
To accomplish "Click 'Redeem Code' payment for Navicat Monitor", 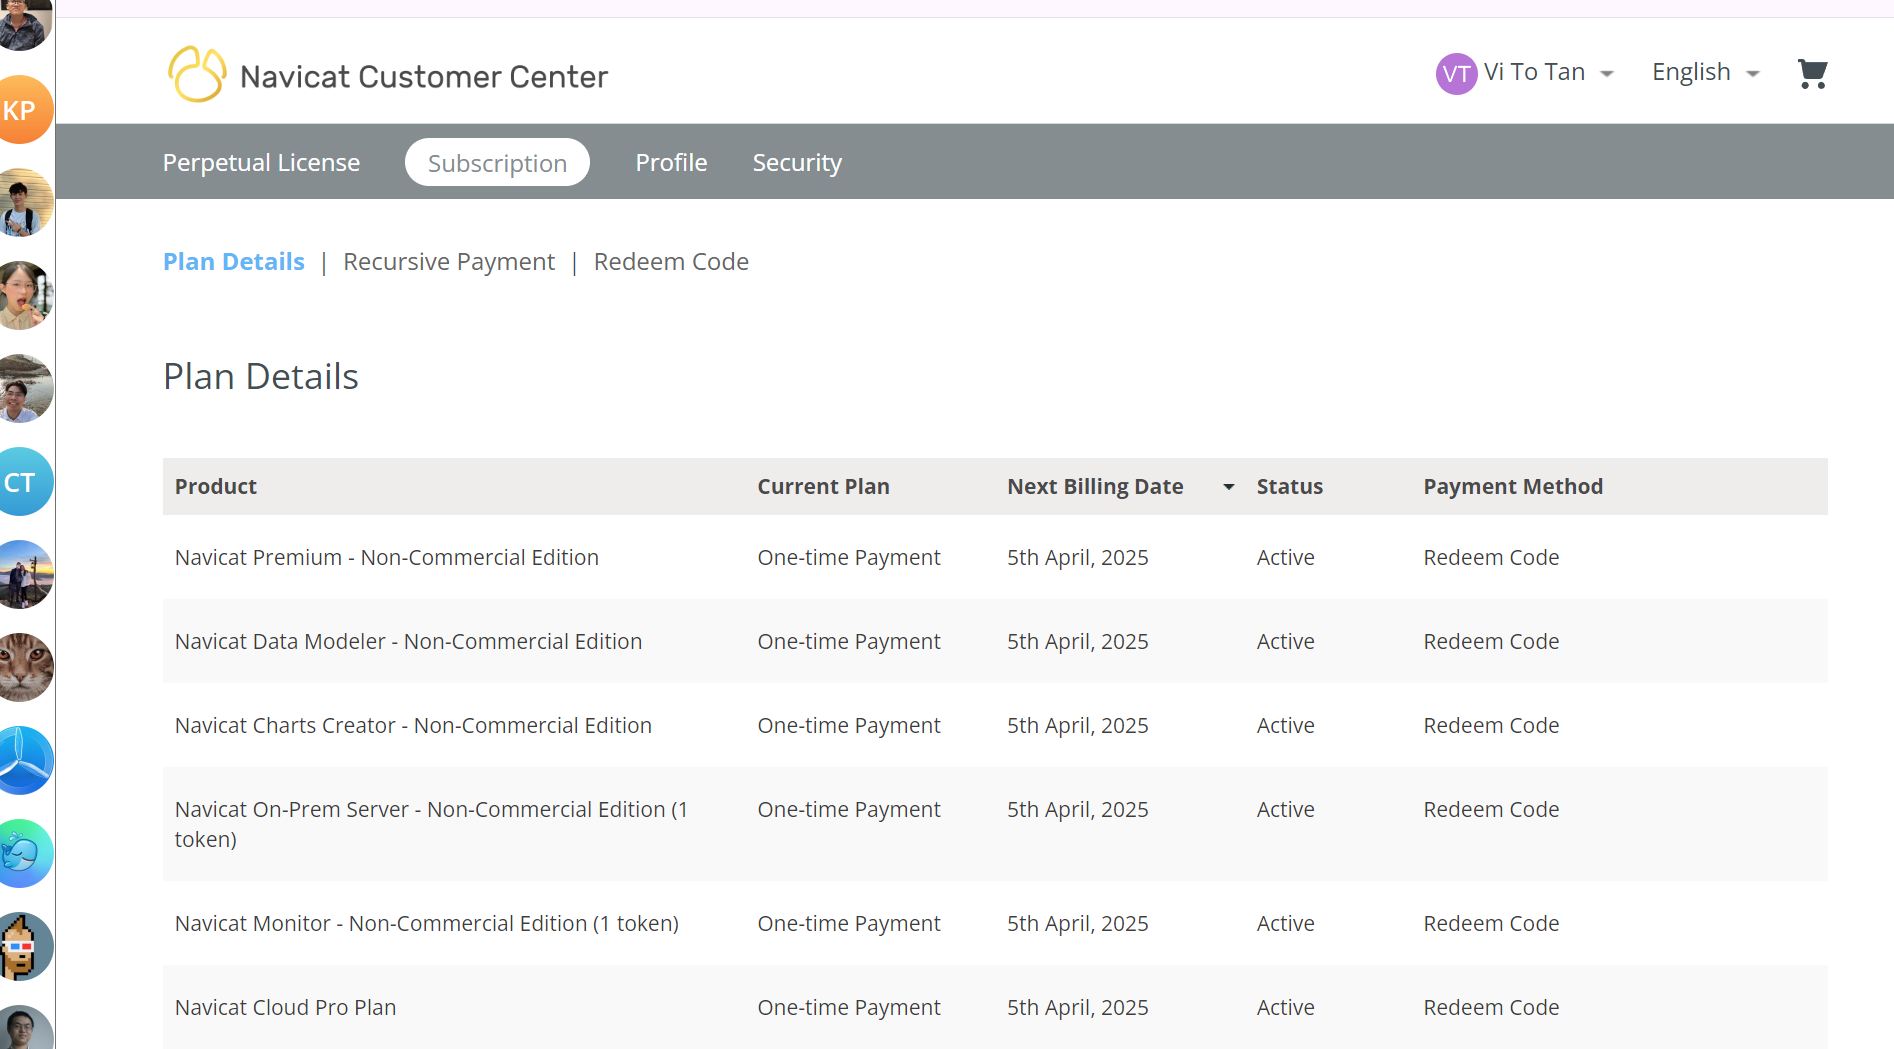I will pos(1491,924).
